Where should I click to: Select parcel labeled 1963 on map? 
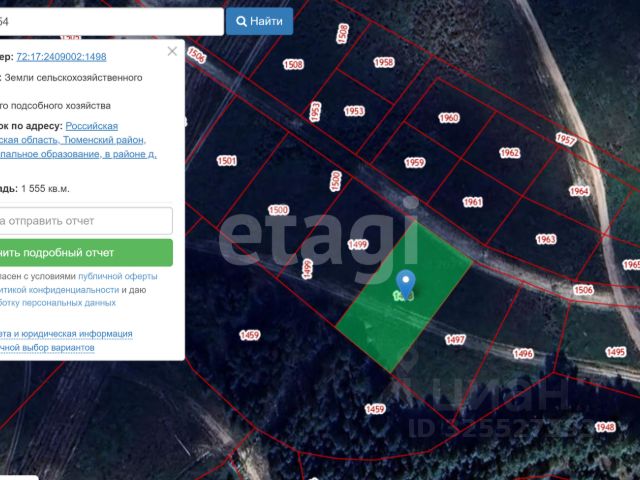[x=546, y=239]
